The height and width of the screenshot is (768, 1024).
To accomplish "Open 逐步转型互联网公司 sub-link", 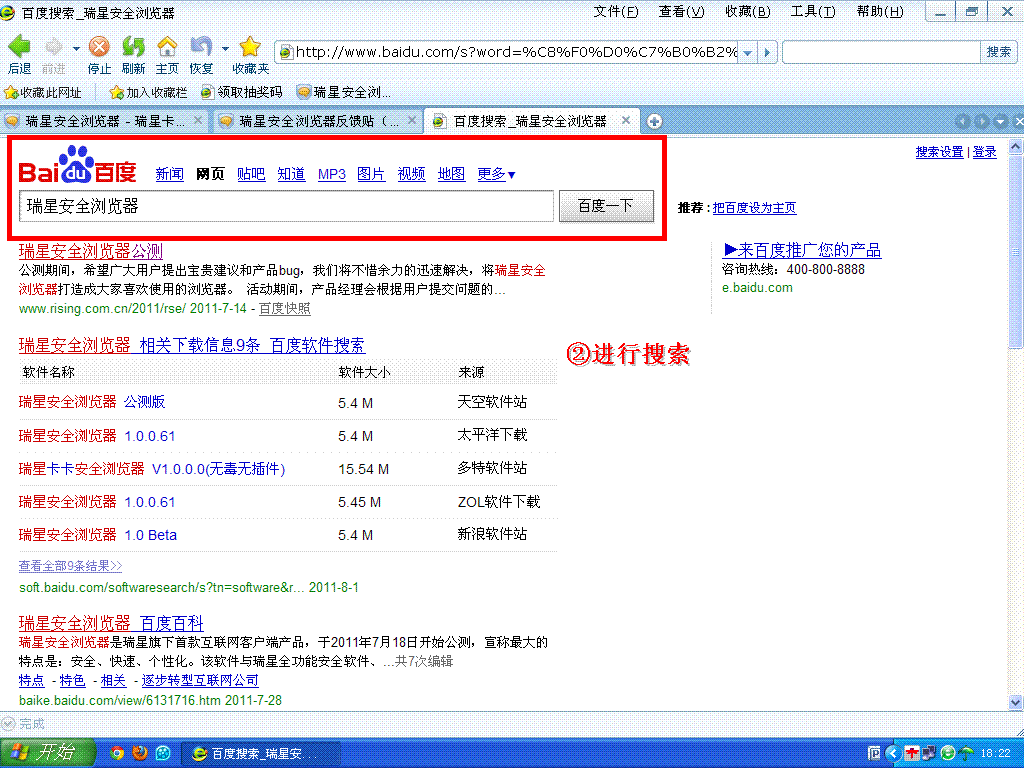I will 200,680.
